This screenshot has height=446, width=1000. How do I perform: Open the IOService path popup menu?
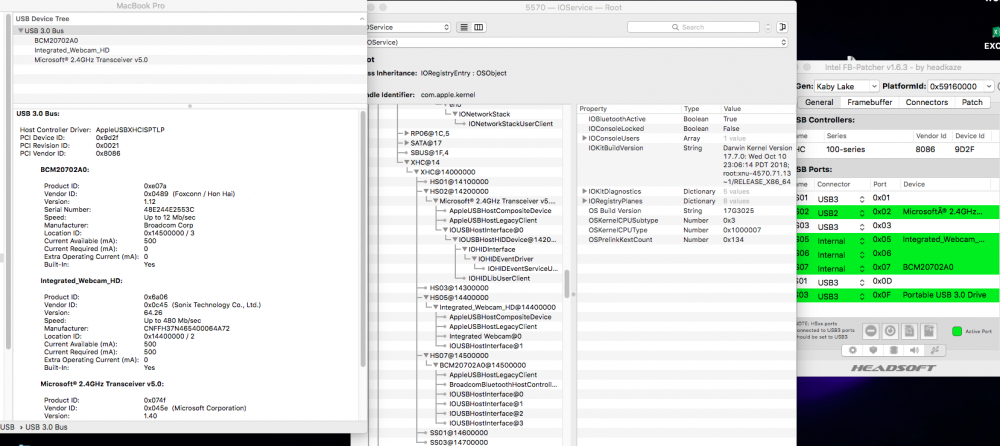[x=577, y=42]
